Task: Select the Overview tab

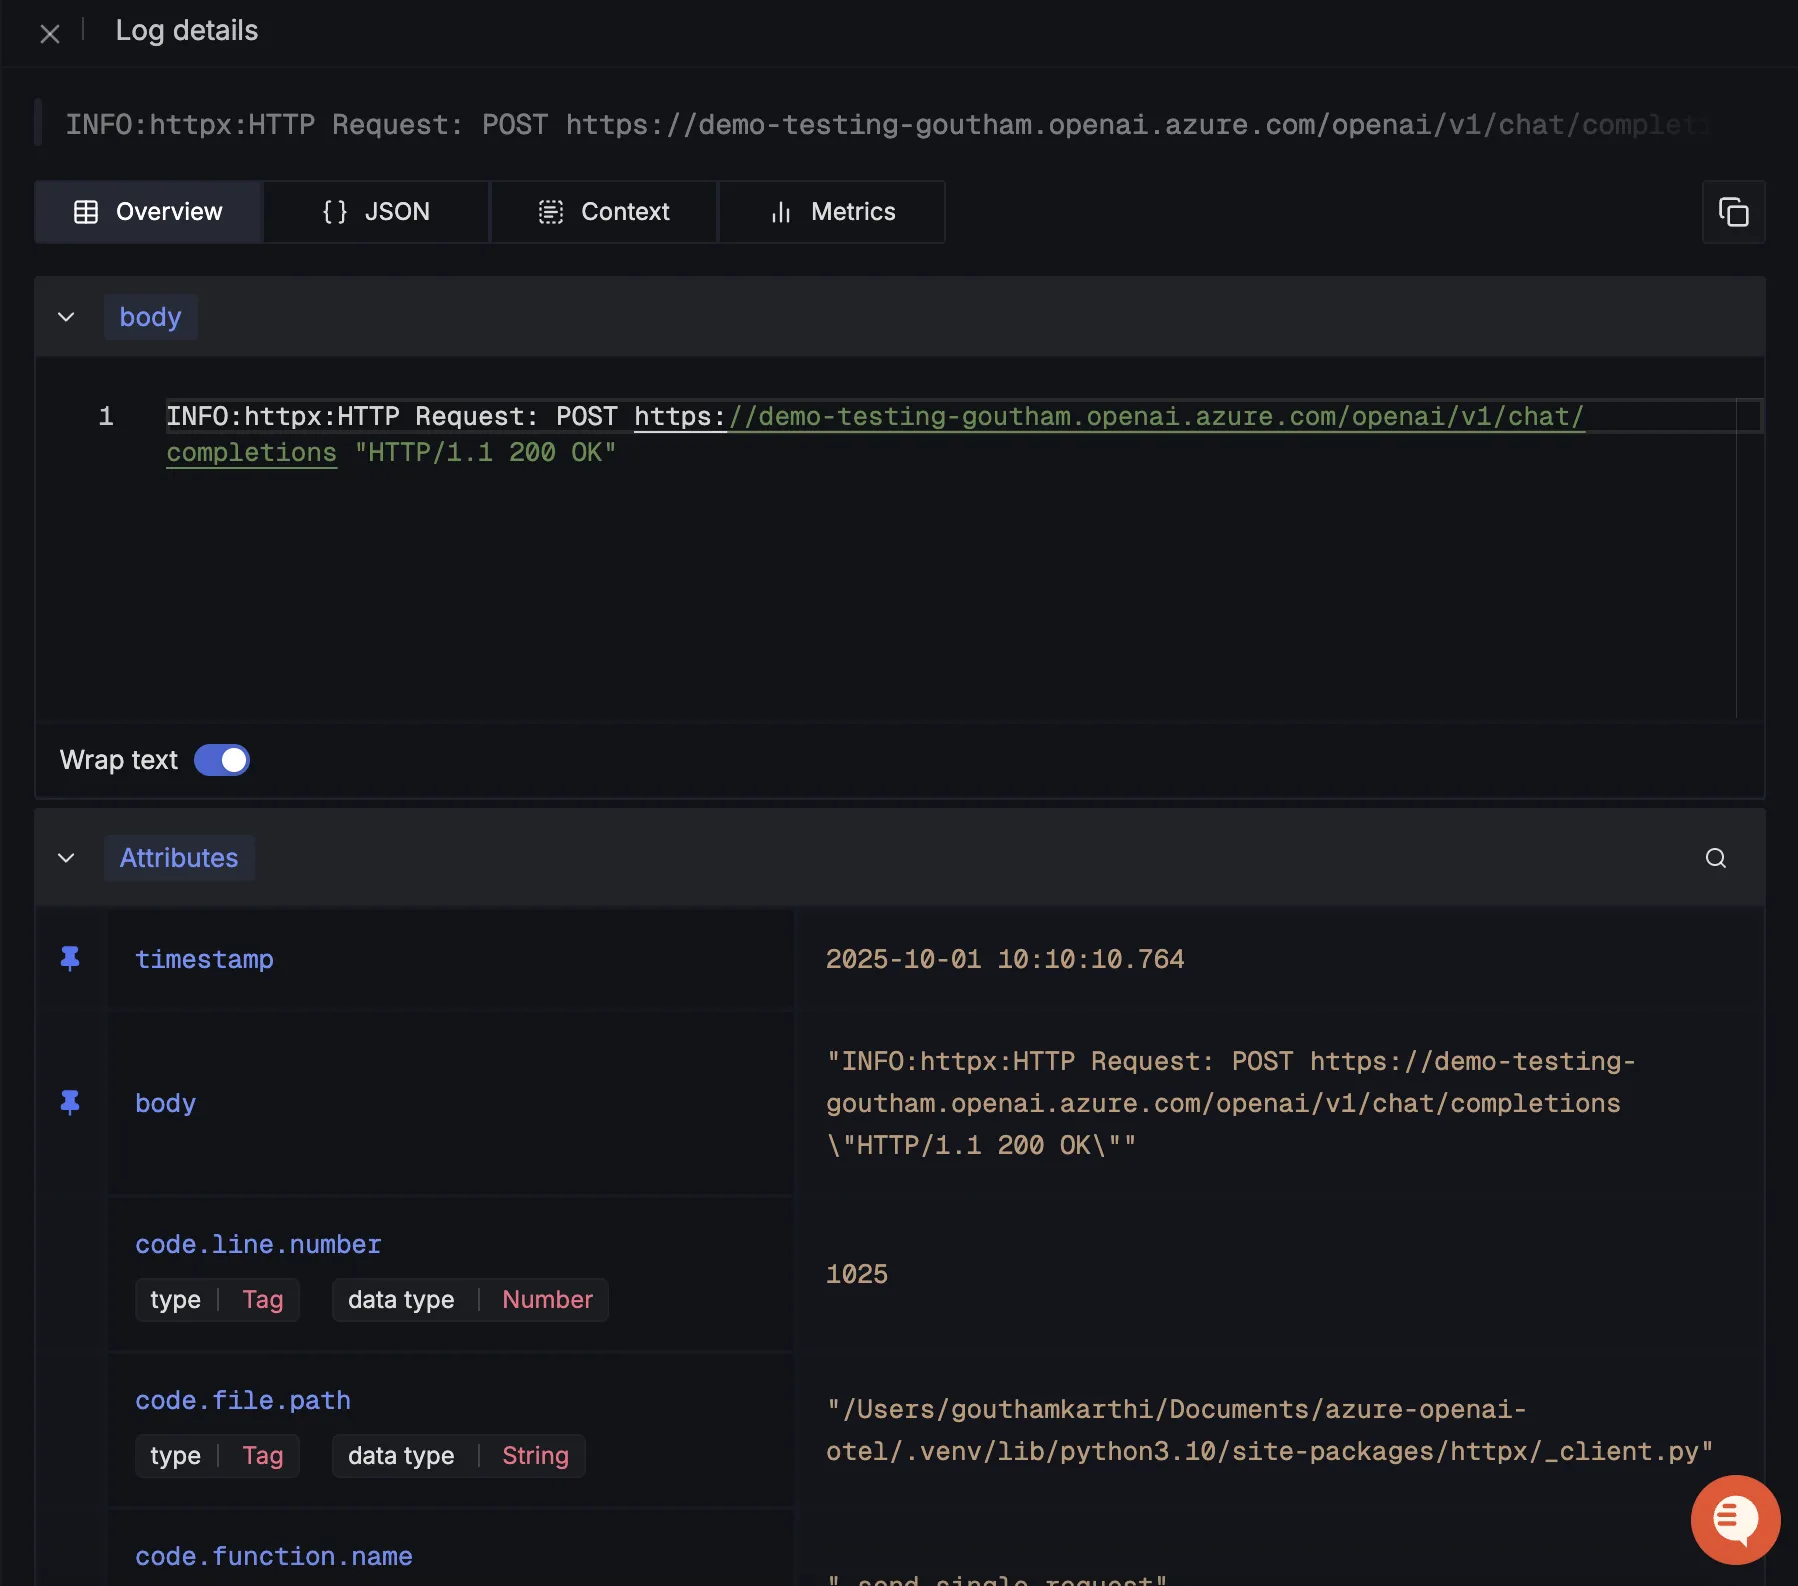Action: click(149, 212)
